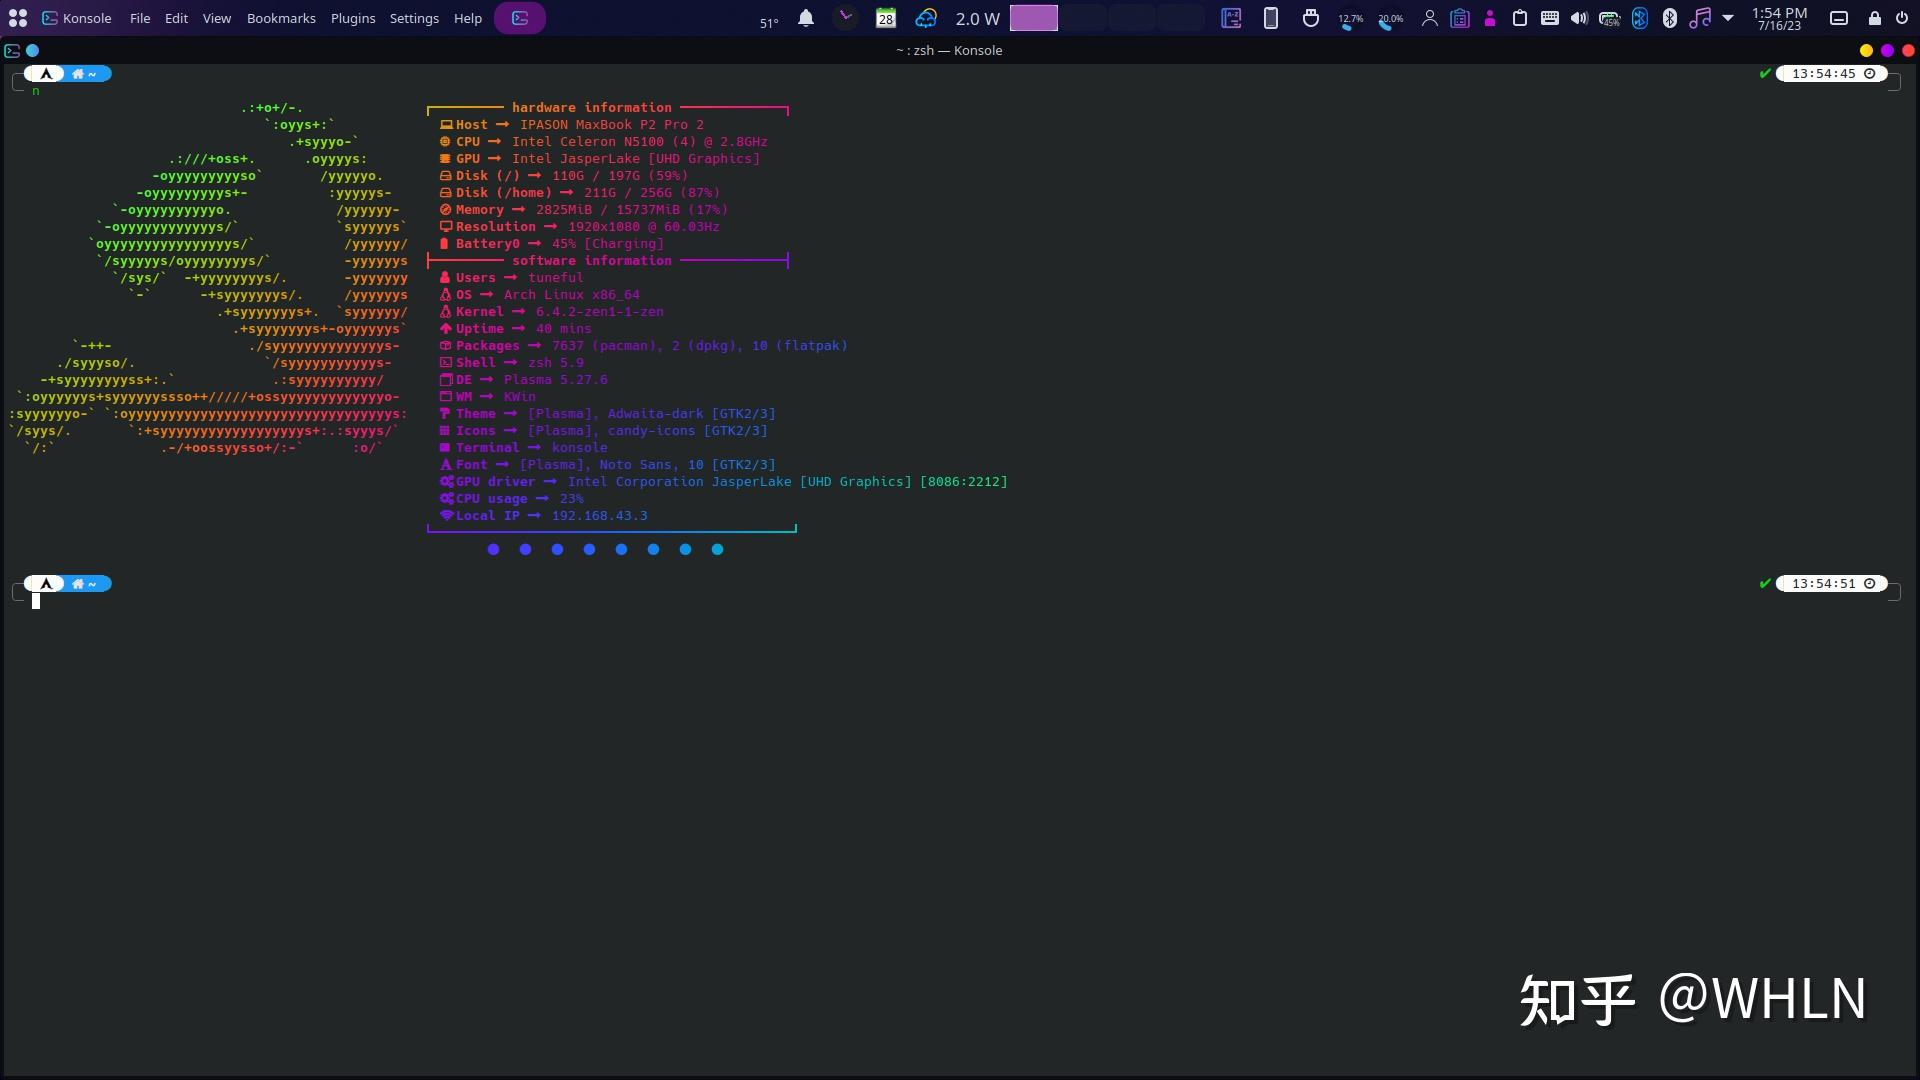
Task: Open the Bookmarks menu
Action: tap(281, 18)
